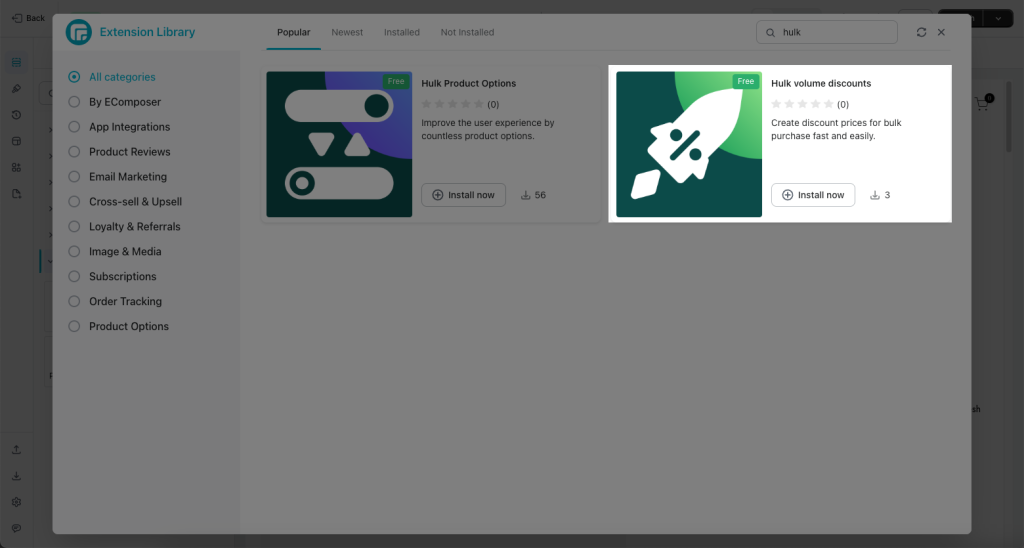Image resolution: width=1024 pixels, height=548 pixels.
Task: Go back using the Back button
Action: (28, 18)
